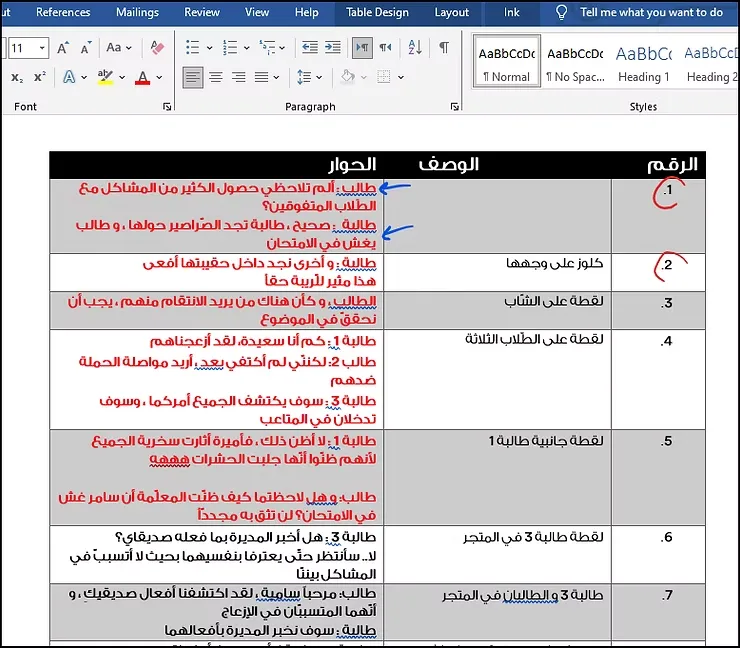740x648 pixels.
Task: Open the shading color dropdown arrow
Action: [x=363, y=77]
